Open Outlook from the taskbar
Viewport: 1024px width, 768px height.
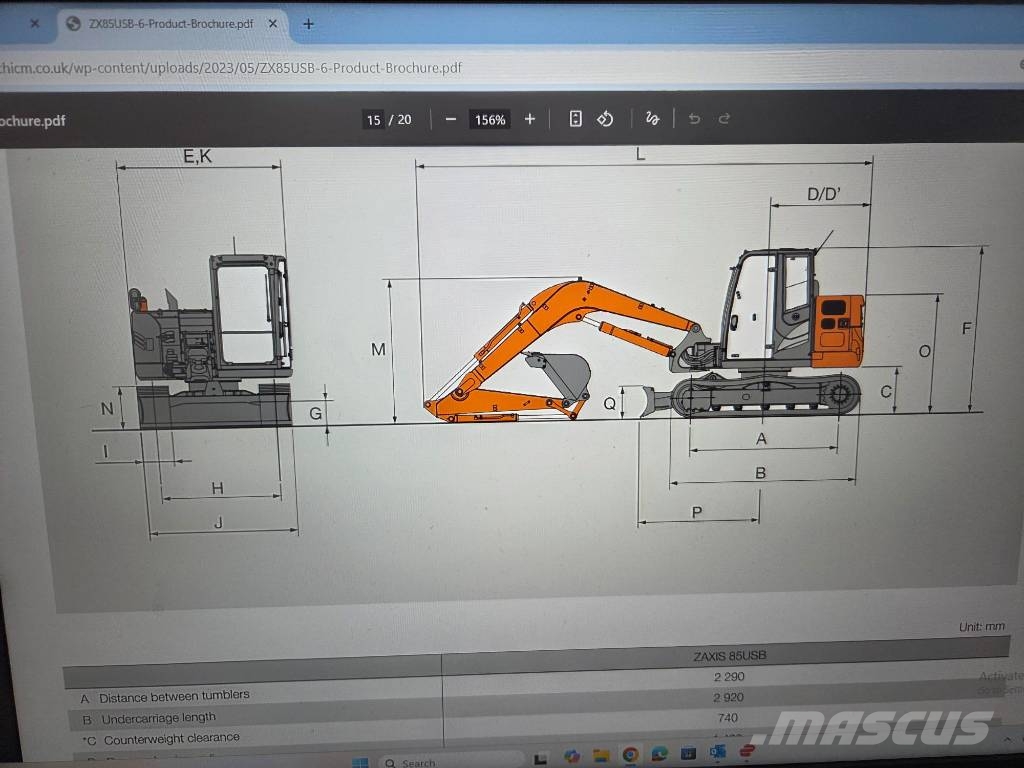click(718, 752)
